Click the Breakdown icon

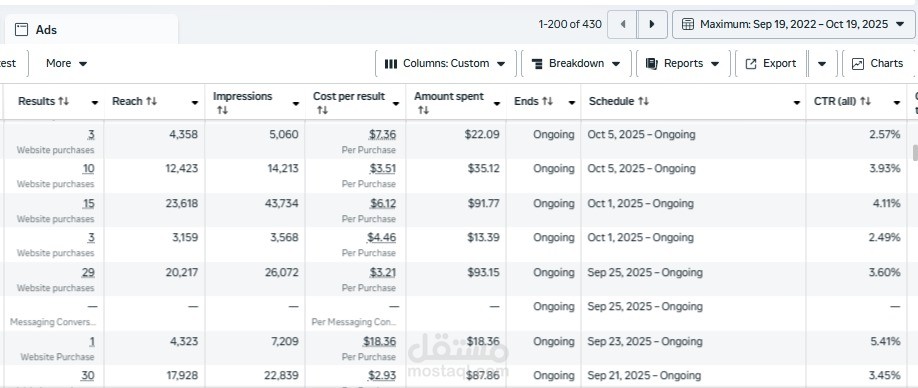point(537,64)
